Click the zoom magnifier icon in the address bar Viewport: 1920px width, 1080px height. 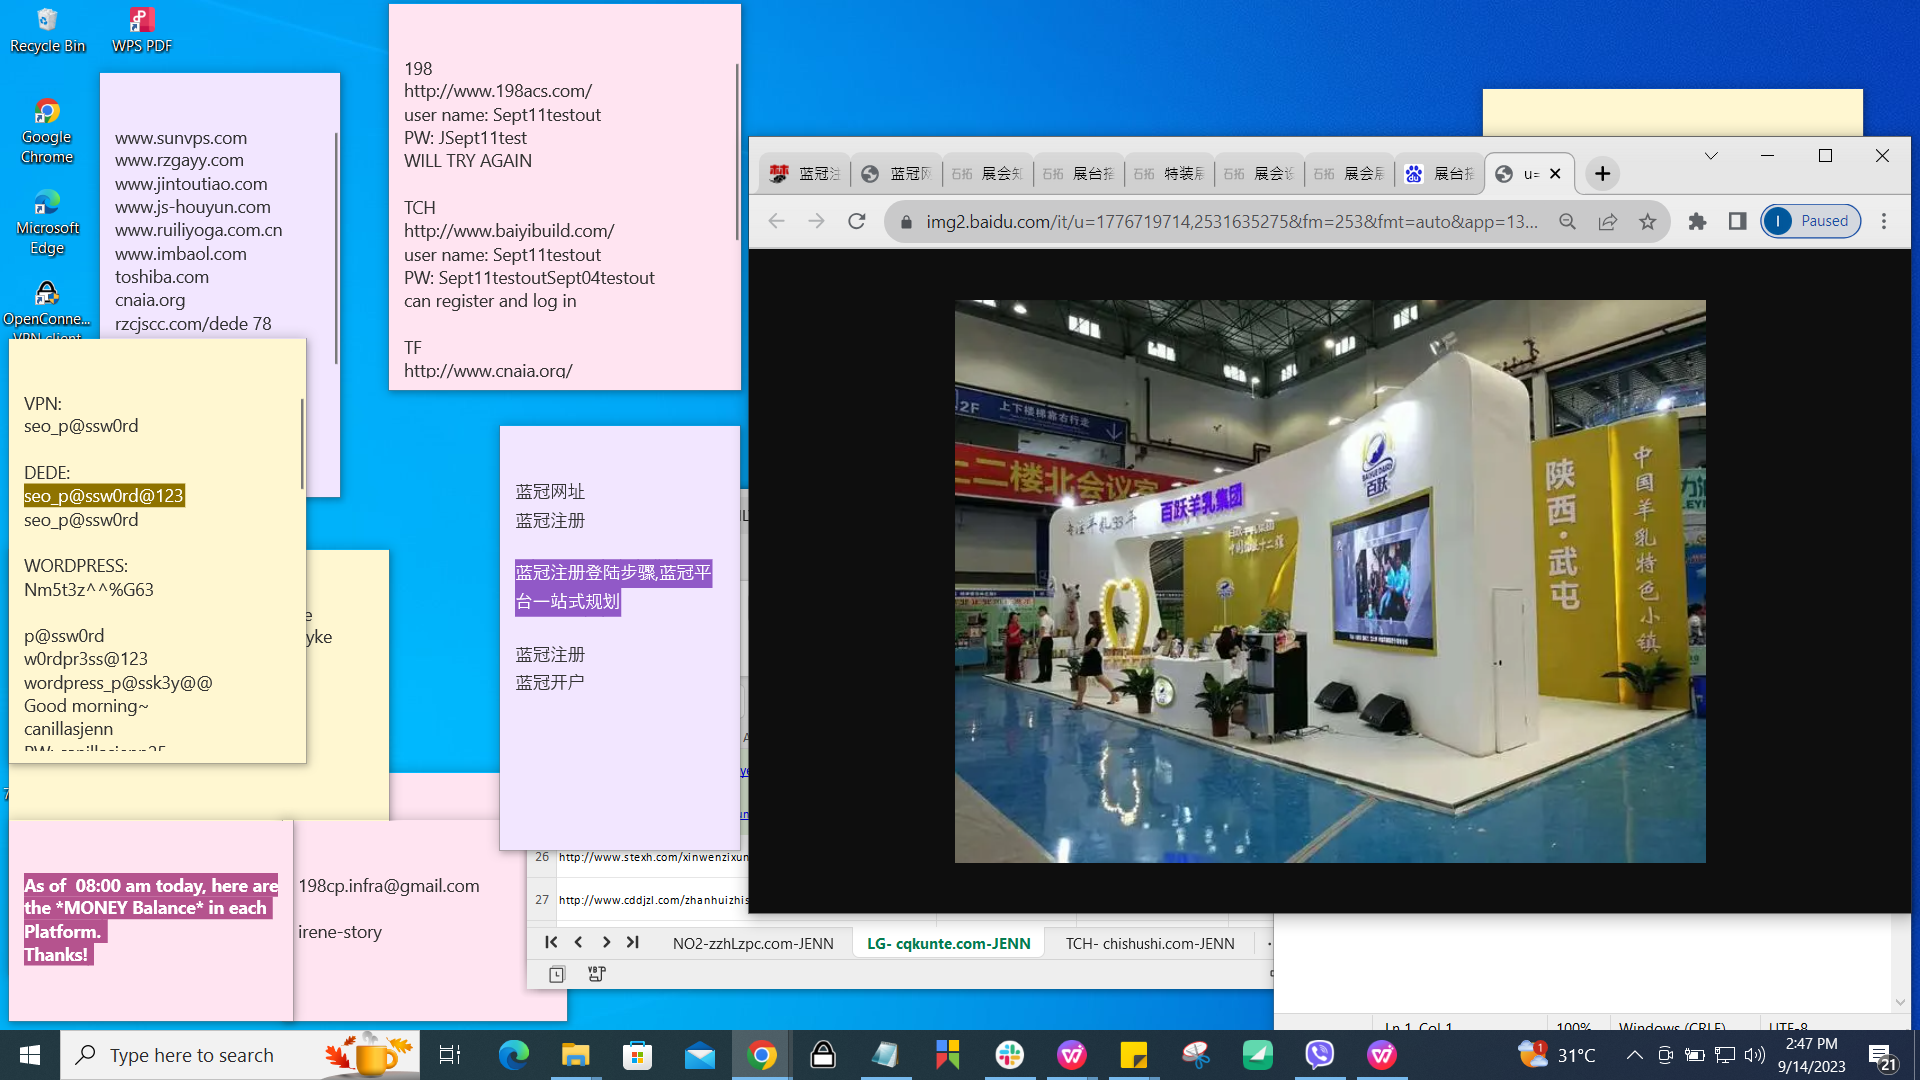point(1567,221)
